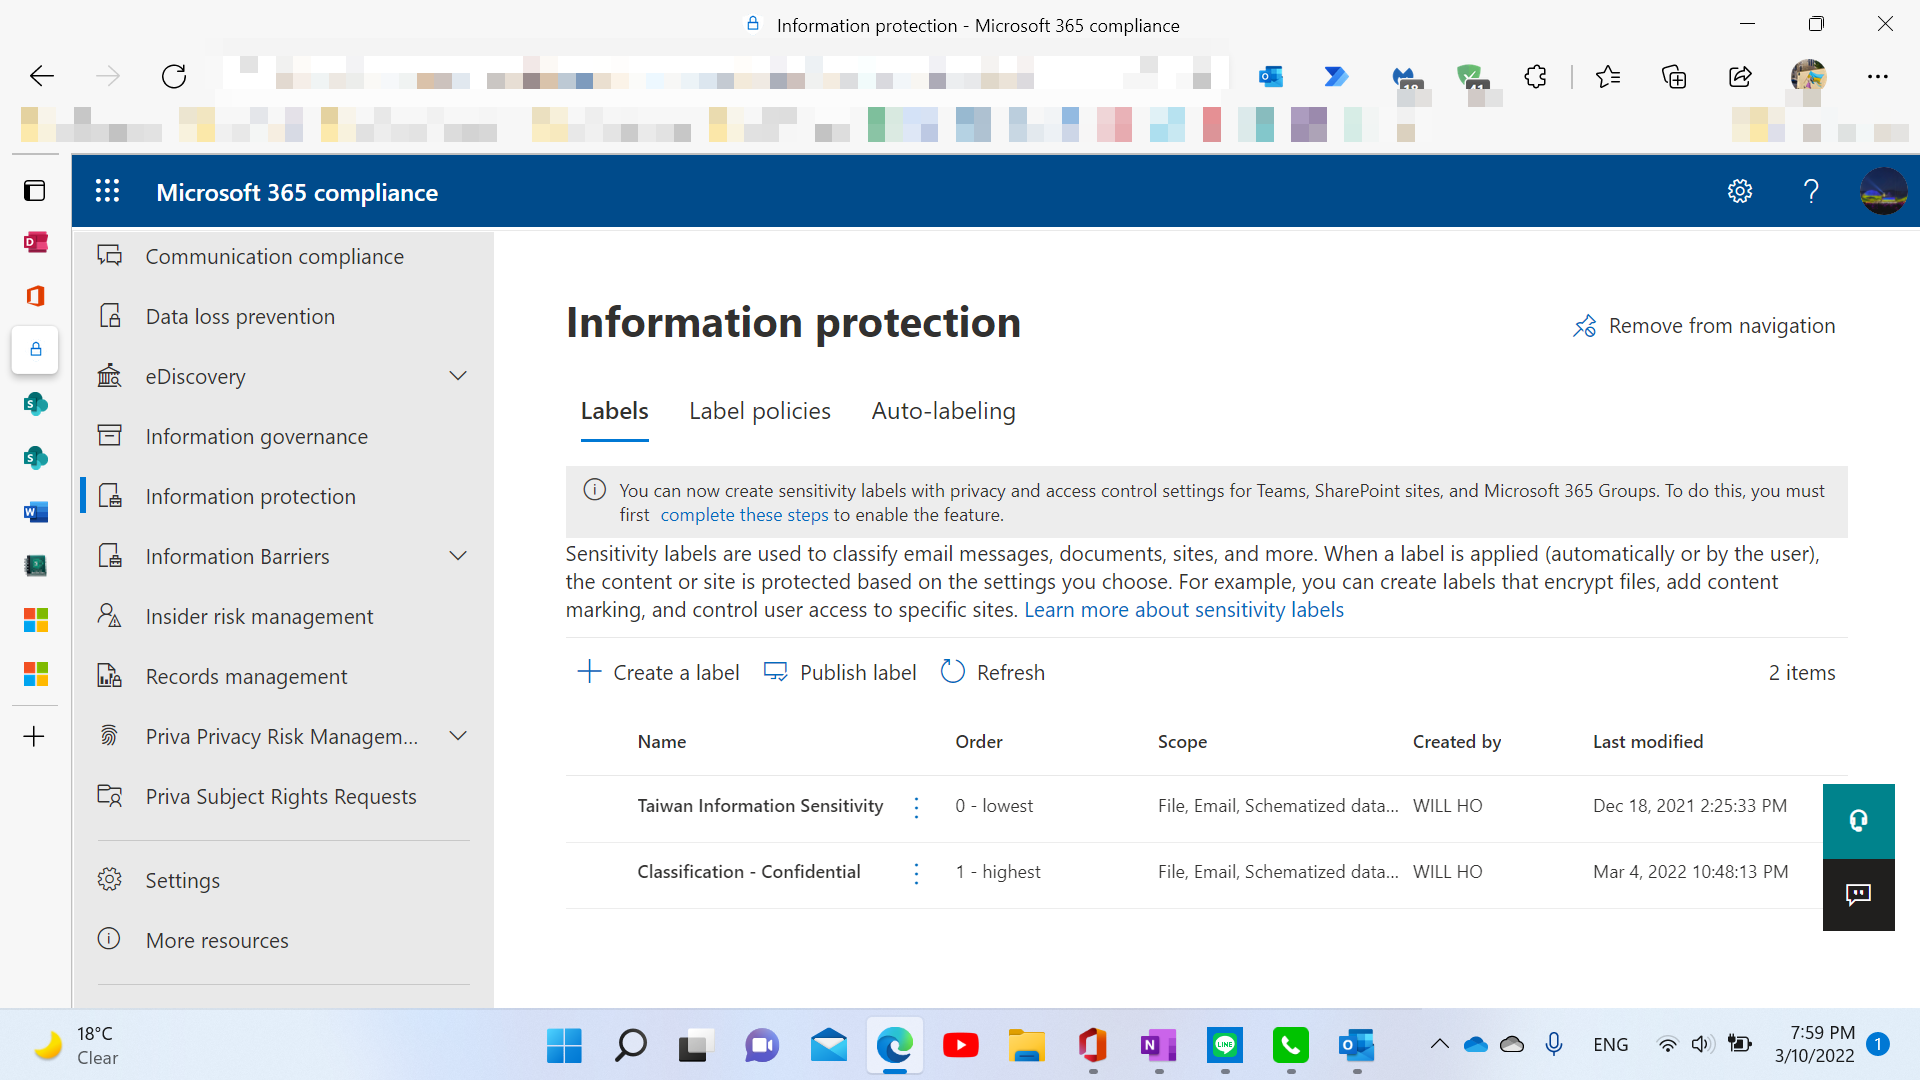Open the options menu for Classification - Confidential
The height and width of the screenshot is (1080, 1920).
pyautogui.click(x=917, y=873)
